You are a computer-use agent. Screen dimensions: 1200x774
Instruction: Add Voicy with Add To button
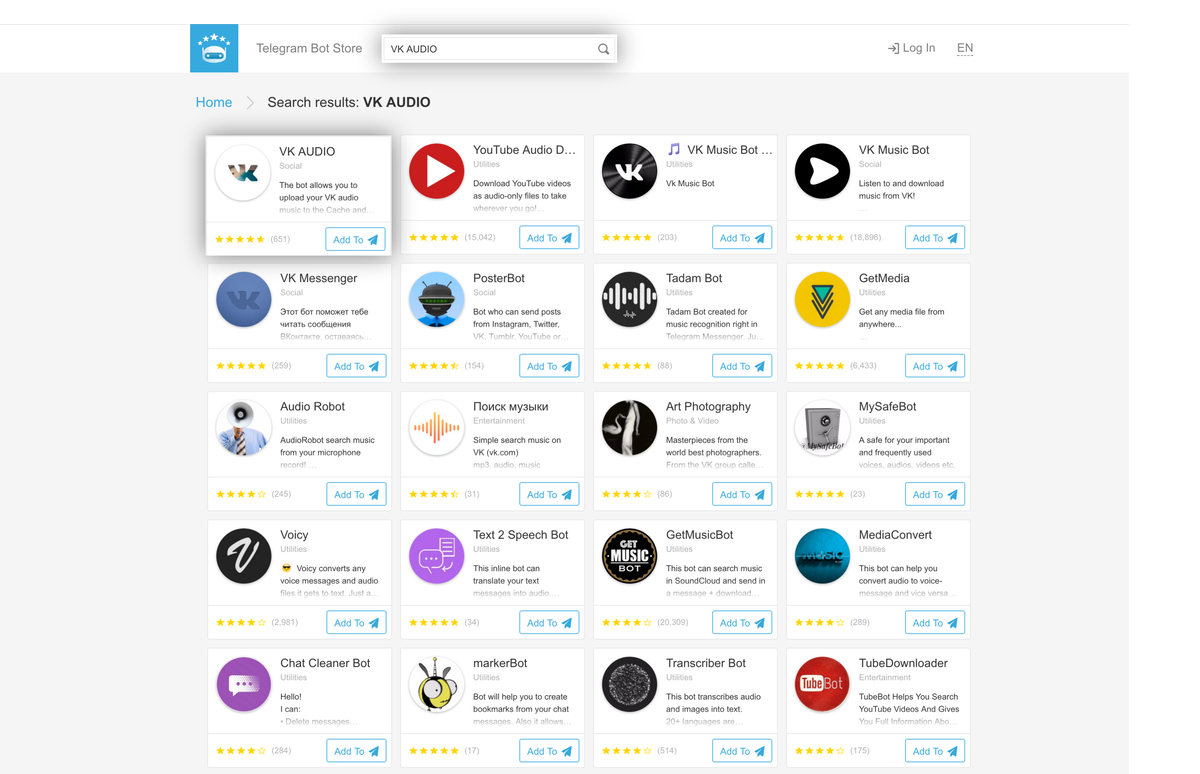(356, 622)
